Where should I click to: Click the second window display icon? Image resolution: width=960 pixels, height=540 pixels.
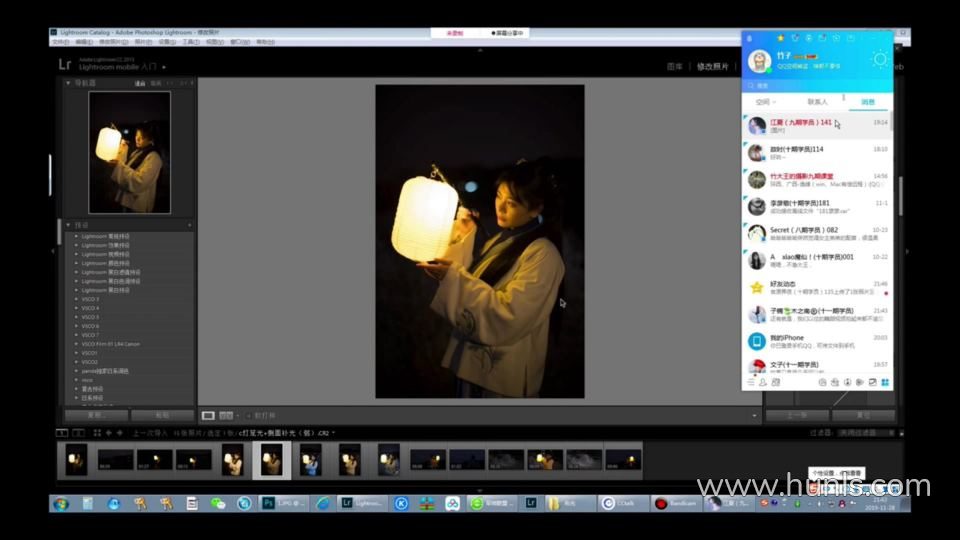pos(78,433)
